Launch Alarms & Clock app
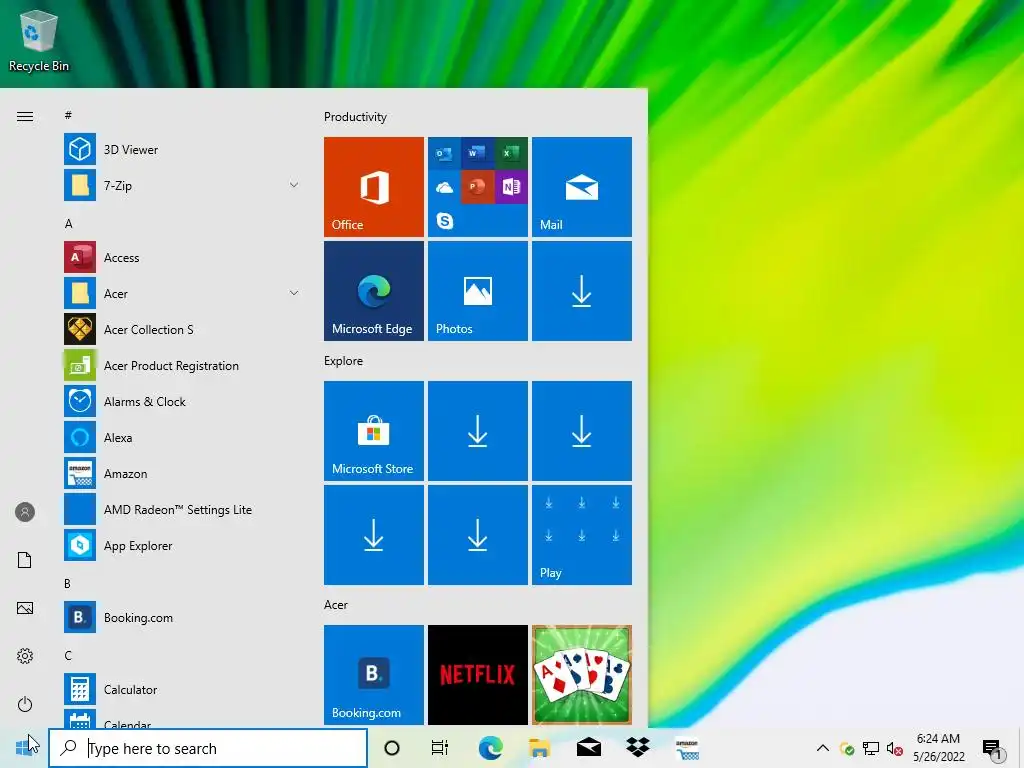The image size is (1024, 768). click(x=183, y=401)
